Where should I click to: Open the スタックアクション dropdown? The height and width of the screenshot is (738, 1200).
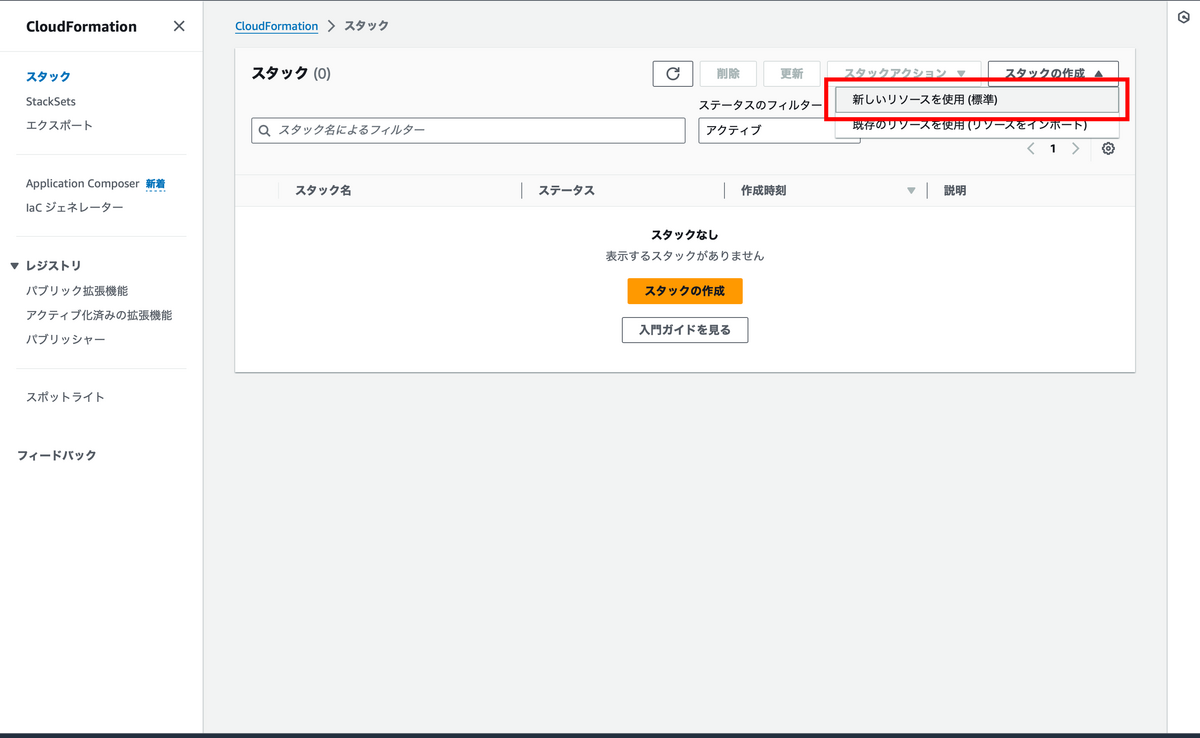[904, 74]
